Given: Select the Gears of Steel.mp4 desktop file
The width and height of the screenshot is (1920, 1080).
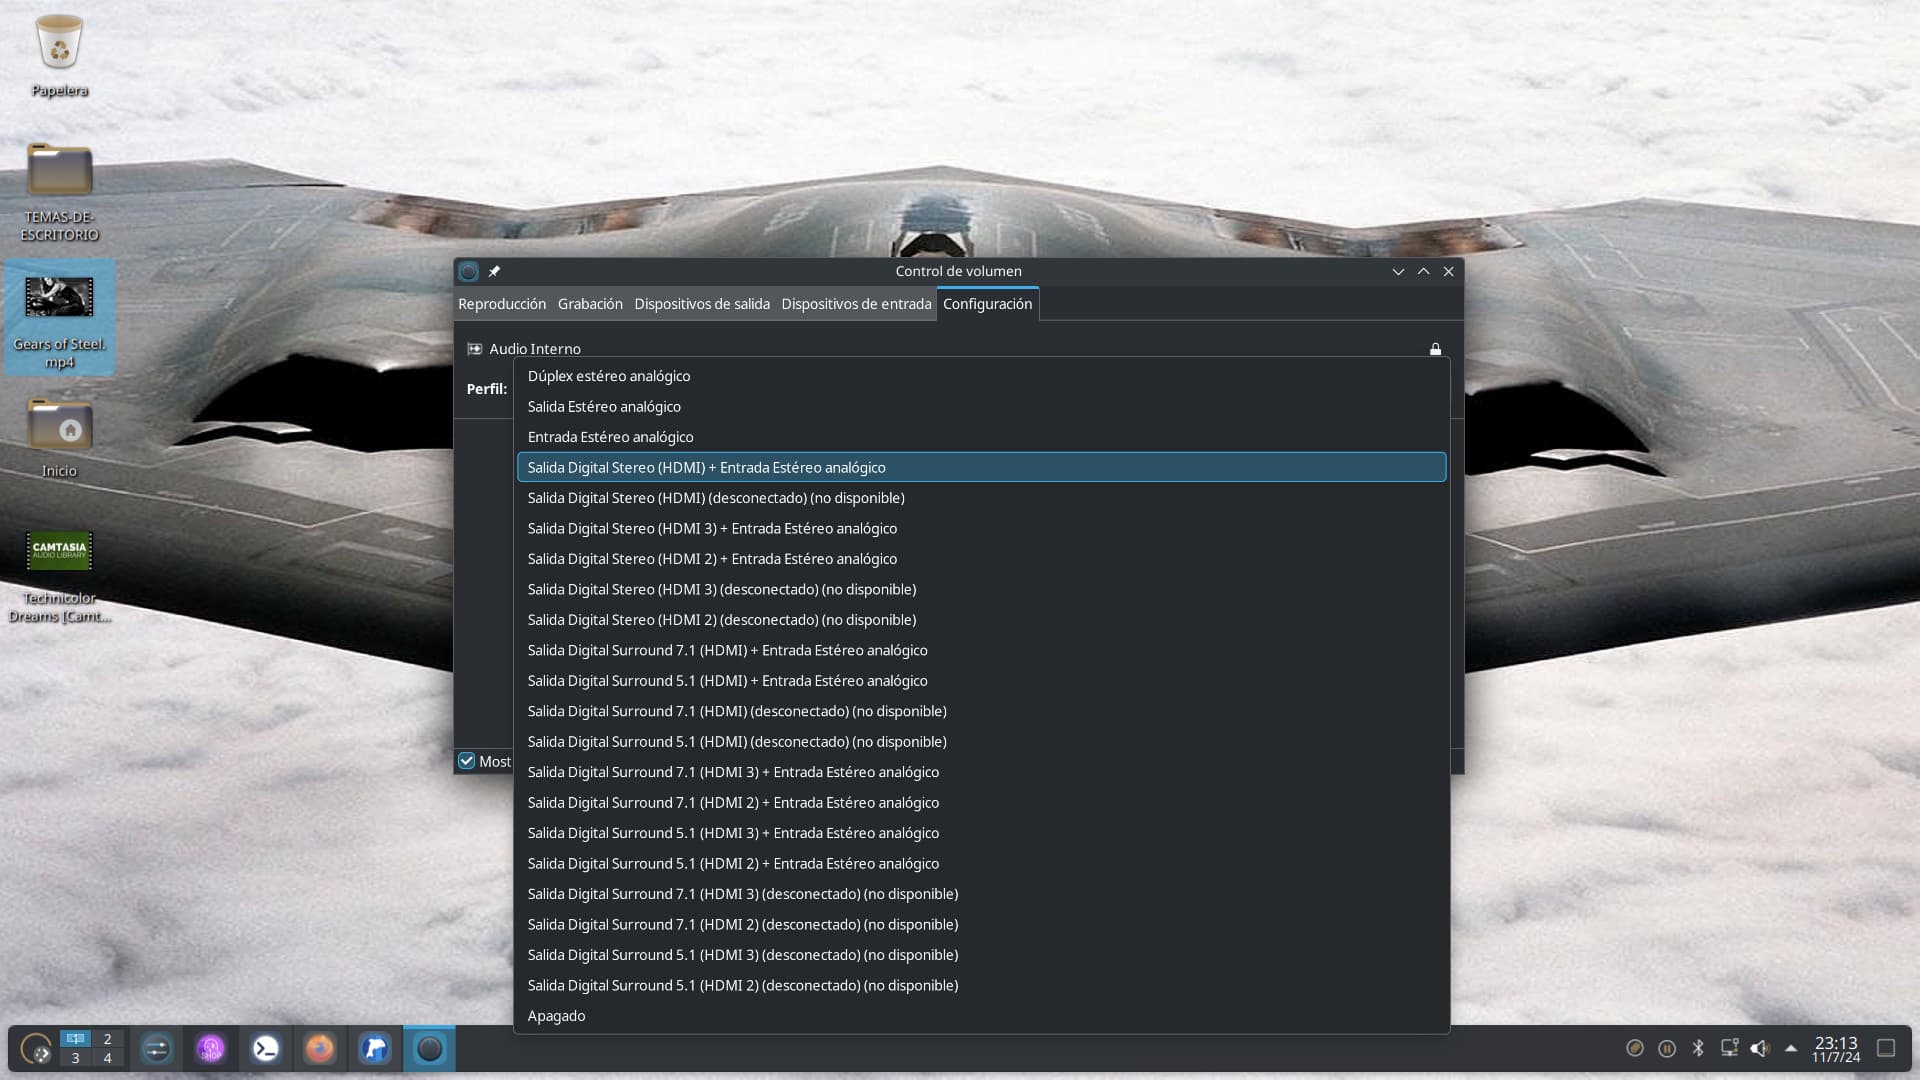Looking at the screenshot, I should [x=59, y=318].
